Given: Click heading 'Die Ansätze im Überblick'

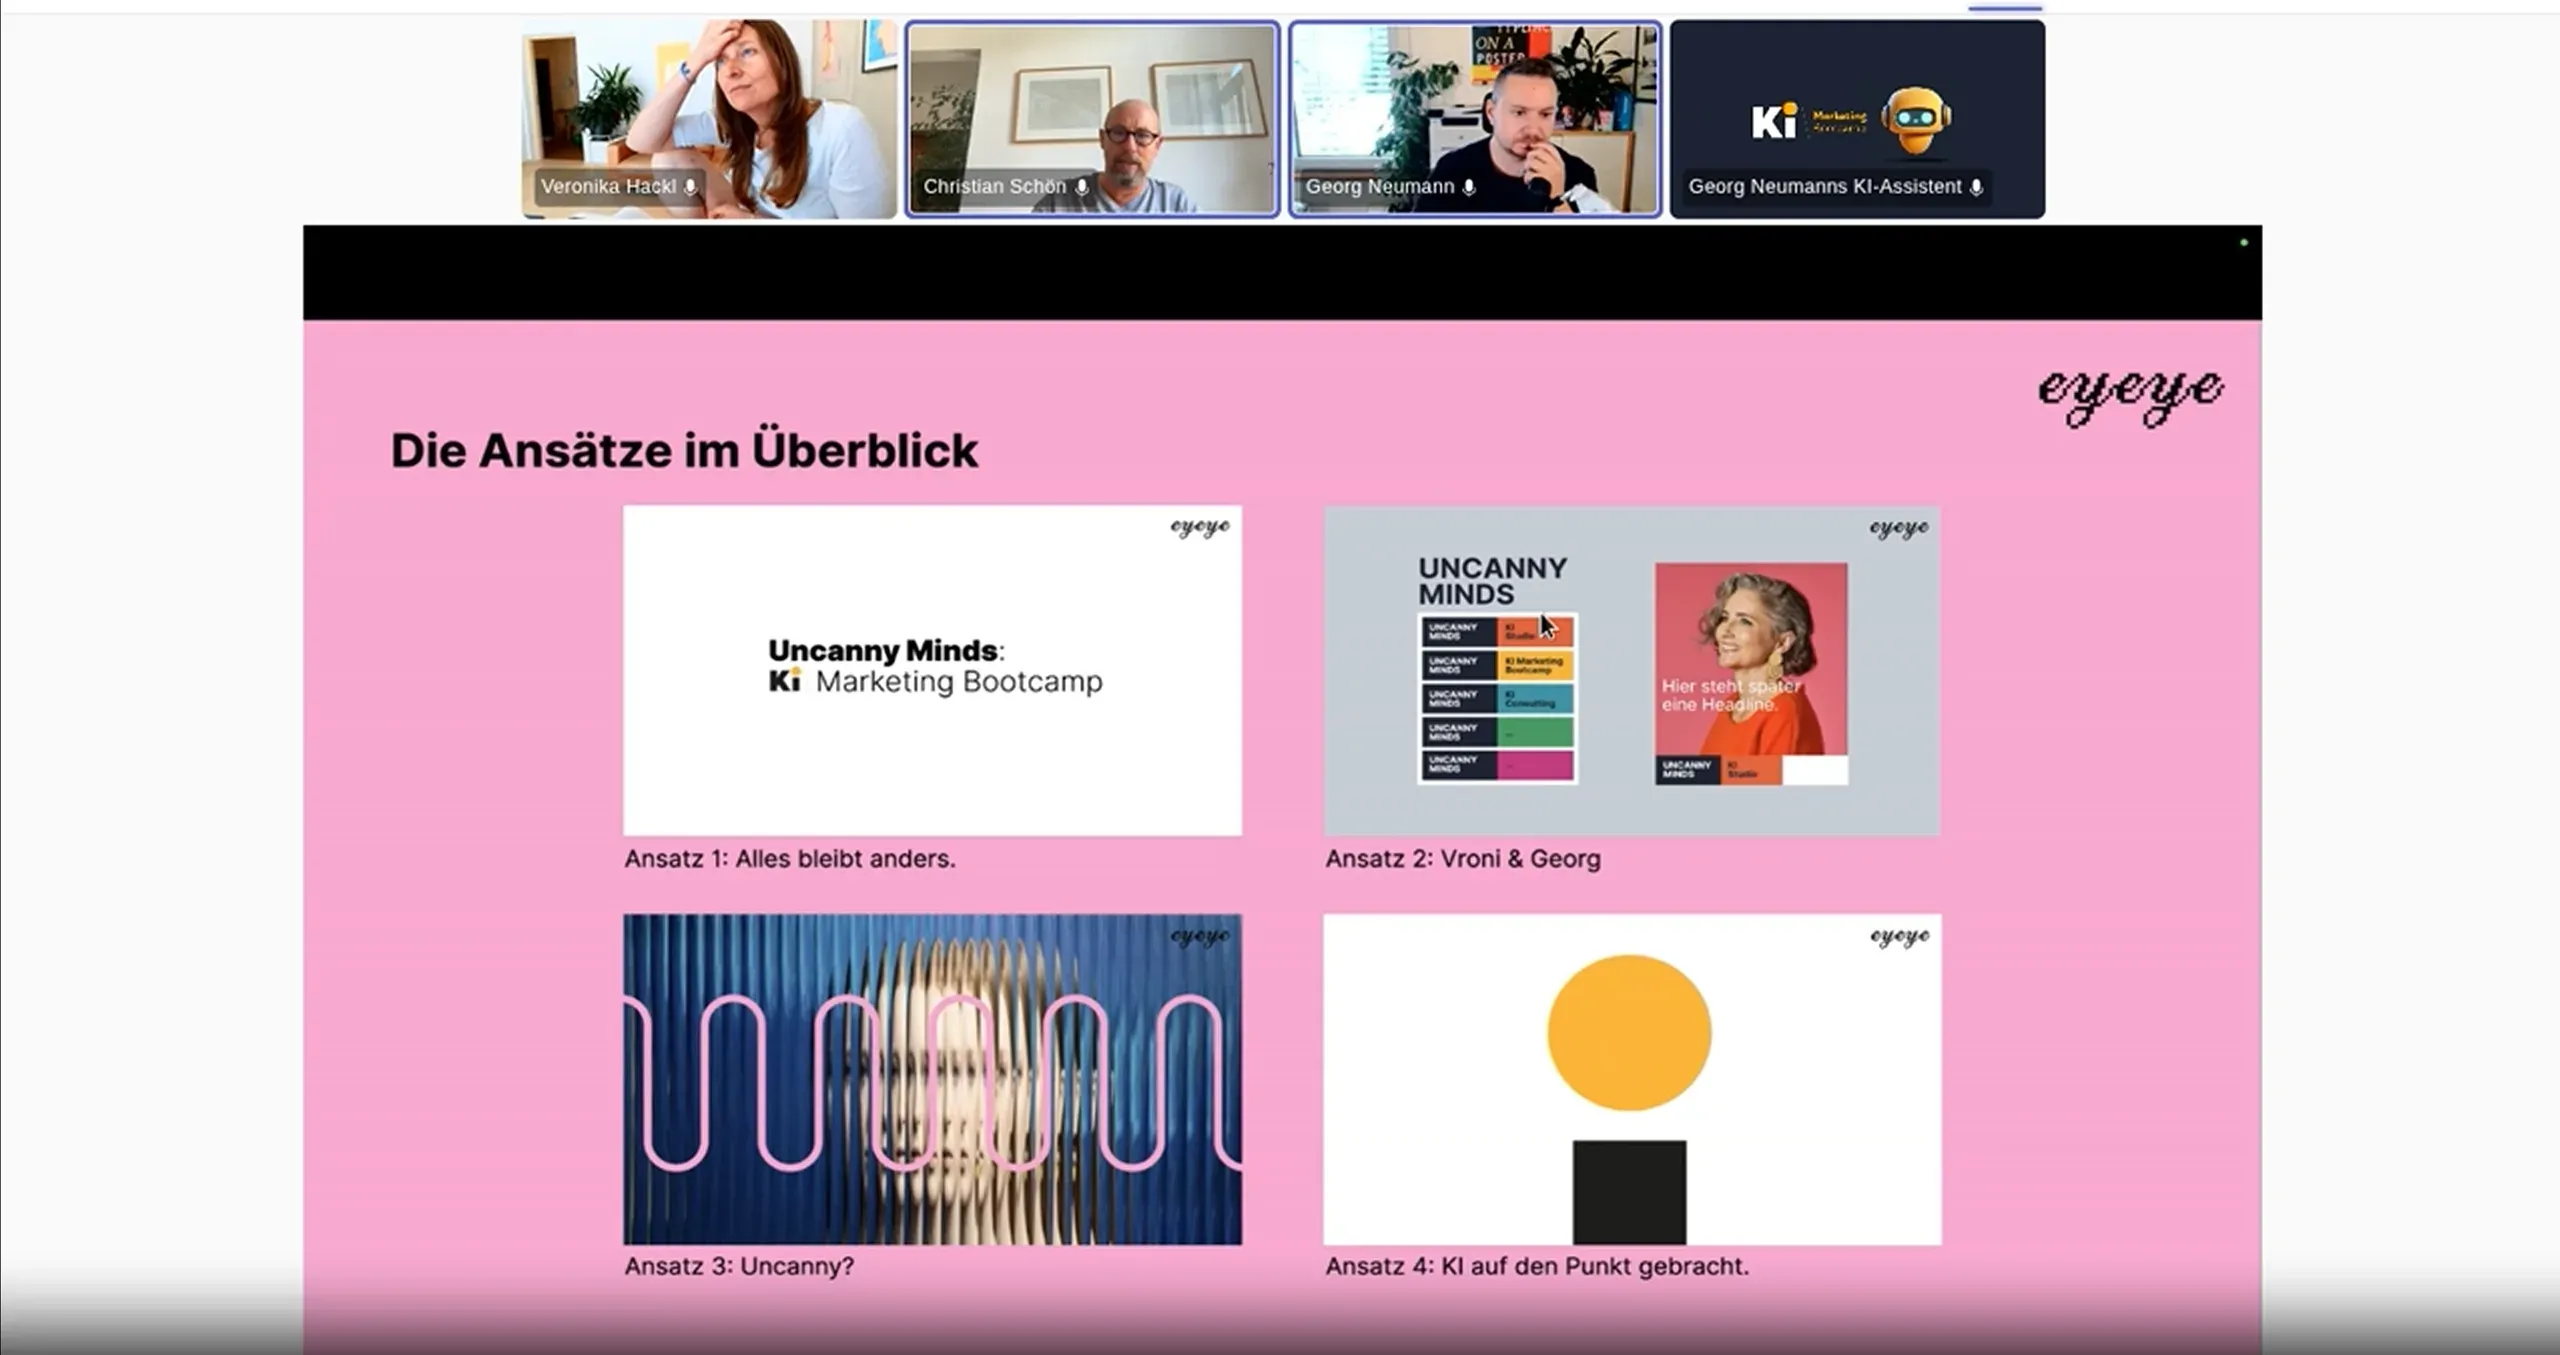Looking at the screenshot, I should click(684, 450).
